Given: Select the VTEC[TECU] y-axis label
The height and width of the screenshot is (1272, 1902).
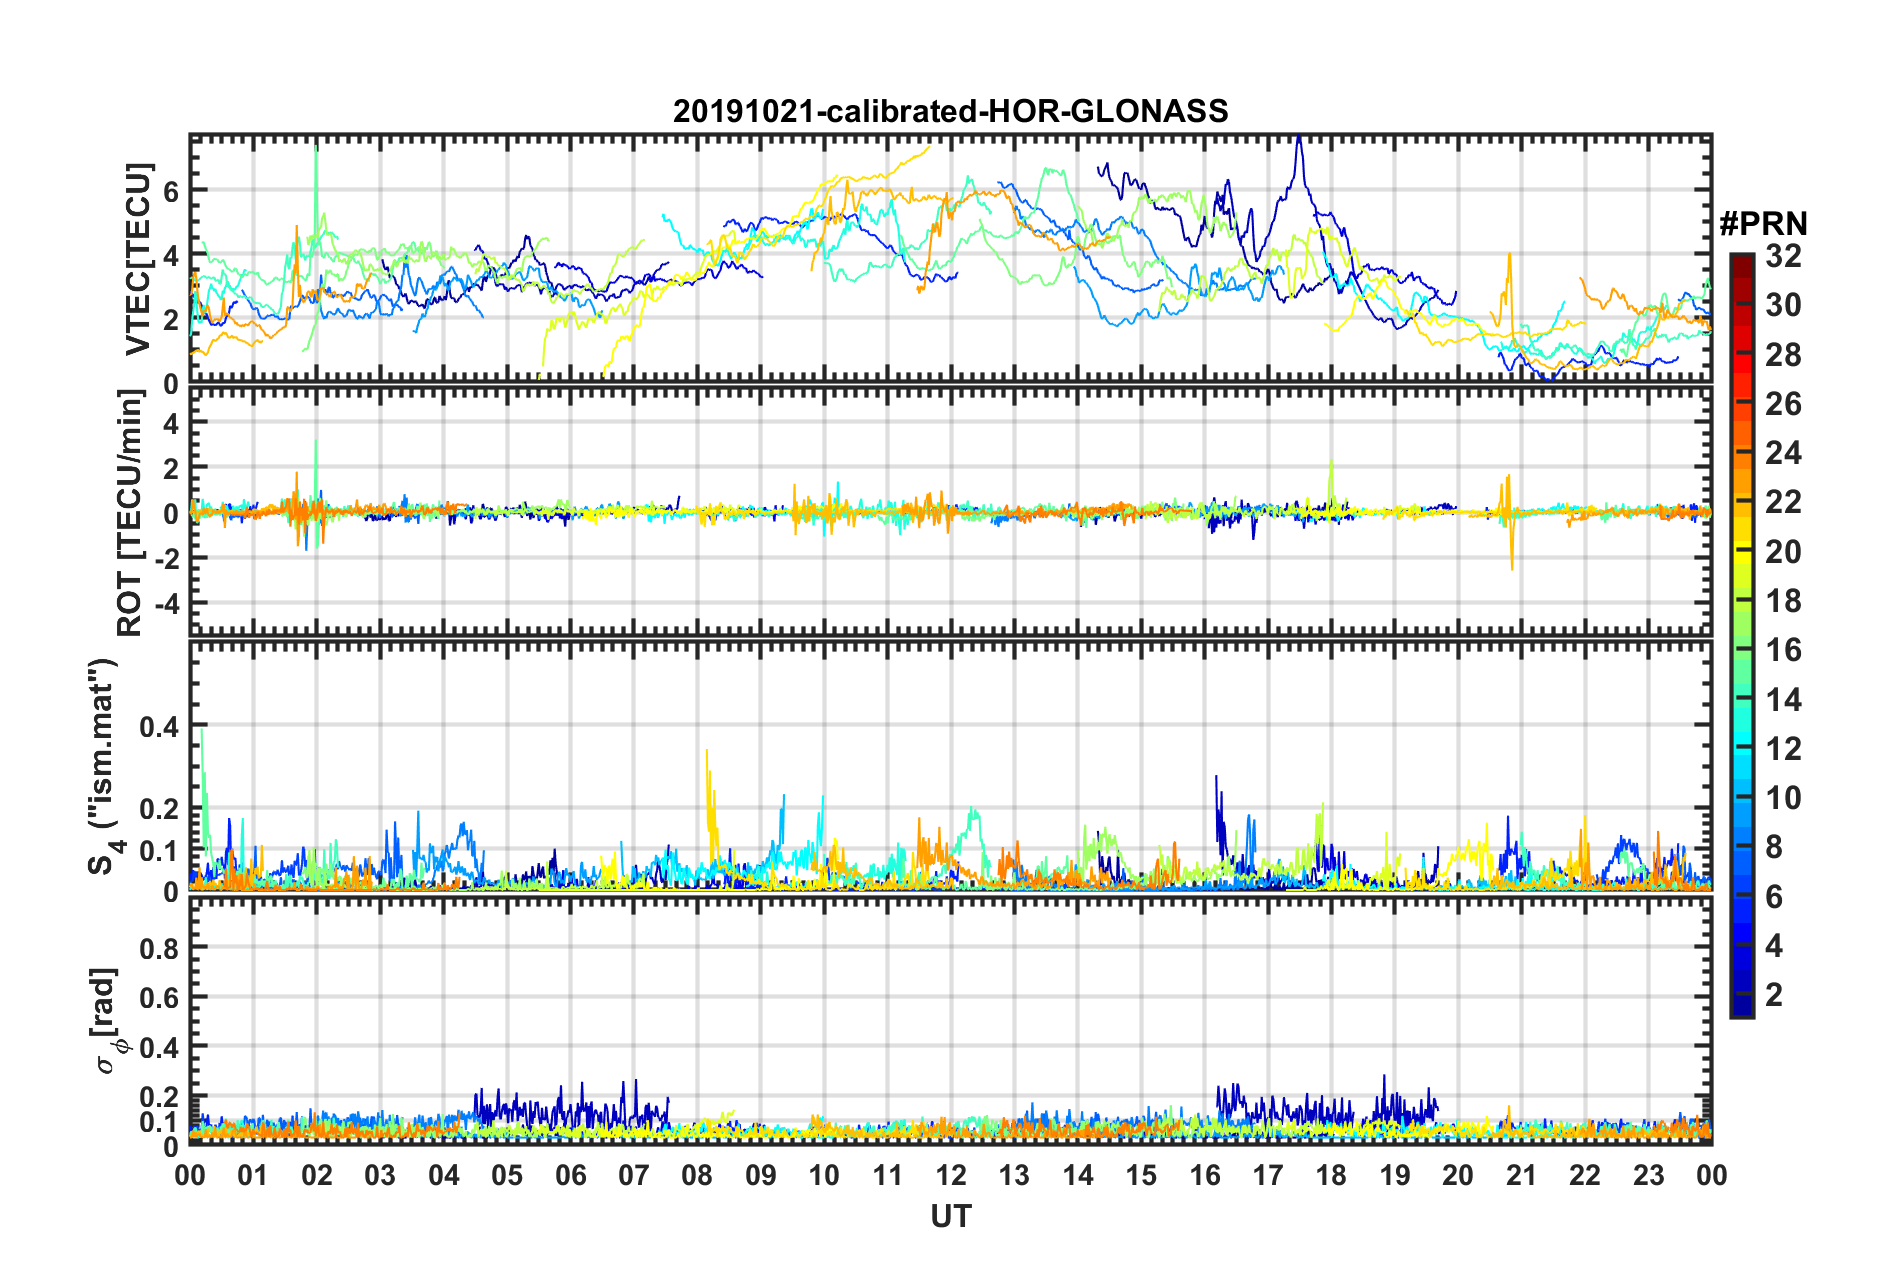Looking at the screenshot, I should click(x=137, y=260).
